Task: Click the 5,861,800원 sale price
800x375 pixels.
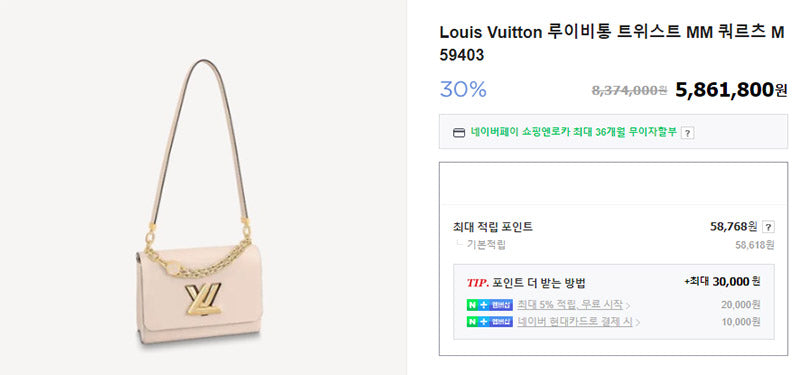Action: [731, 90]
